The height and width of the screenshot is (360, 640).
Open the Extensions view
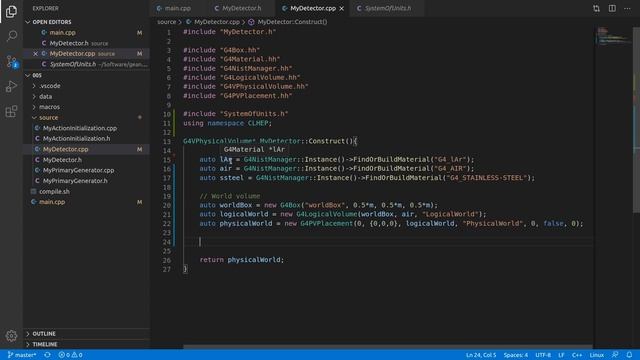(11, 111)
